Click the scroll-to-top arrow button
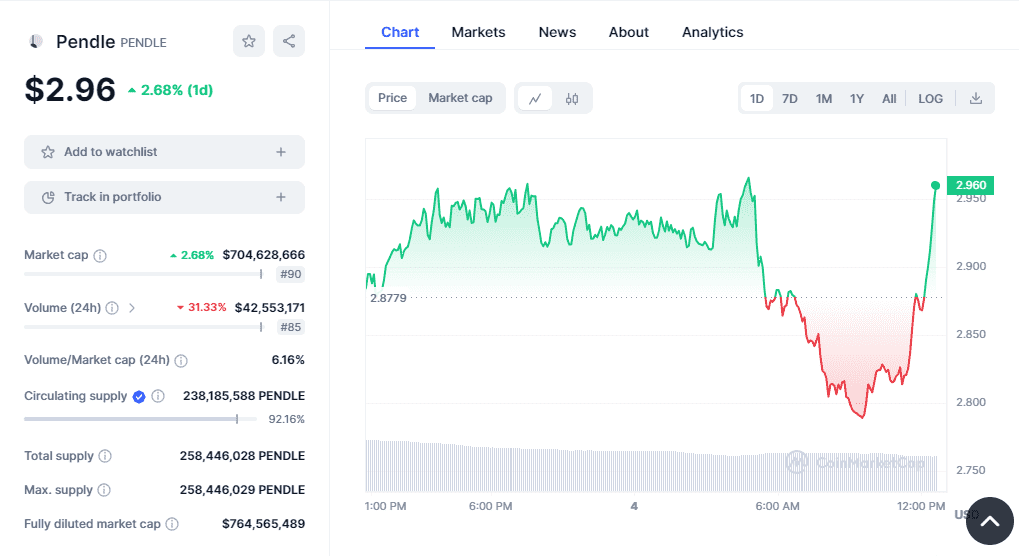1019x556 pixels. [x=990, y=521]
